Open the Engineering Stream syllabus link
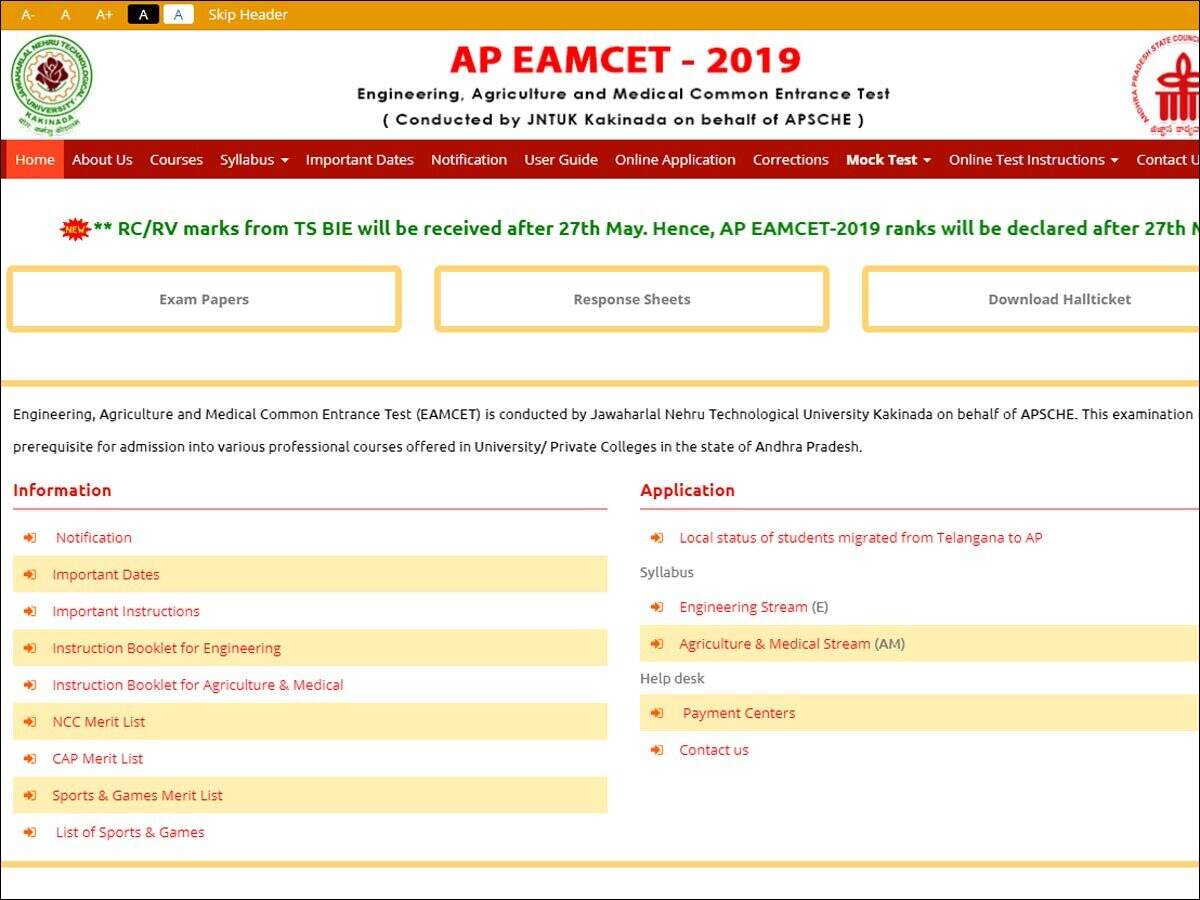The height and width of the screenshot is (900, 1200). [743, 608]
